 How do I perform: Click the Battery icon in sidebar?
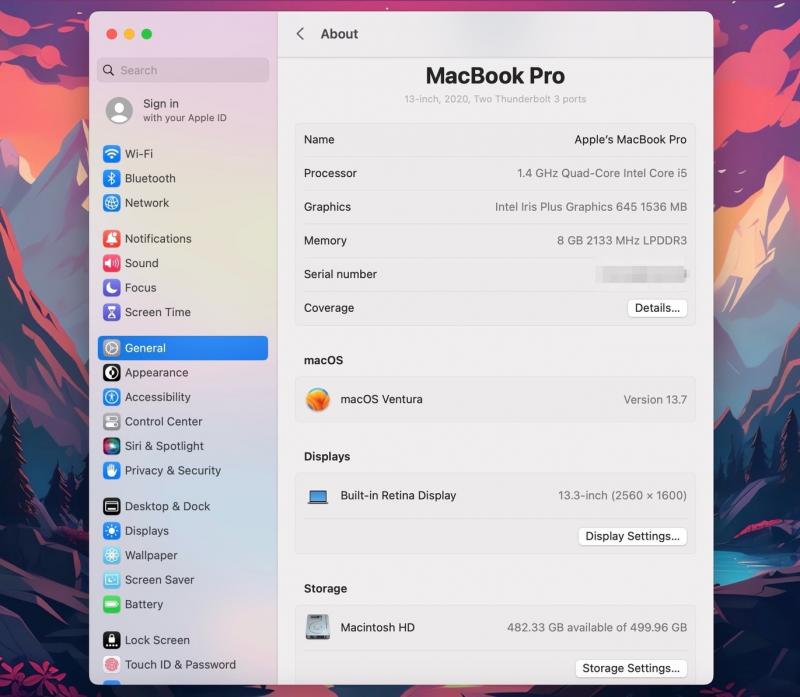click(x=112, y=604)
